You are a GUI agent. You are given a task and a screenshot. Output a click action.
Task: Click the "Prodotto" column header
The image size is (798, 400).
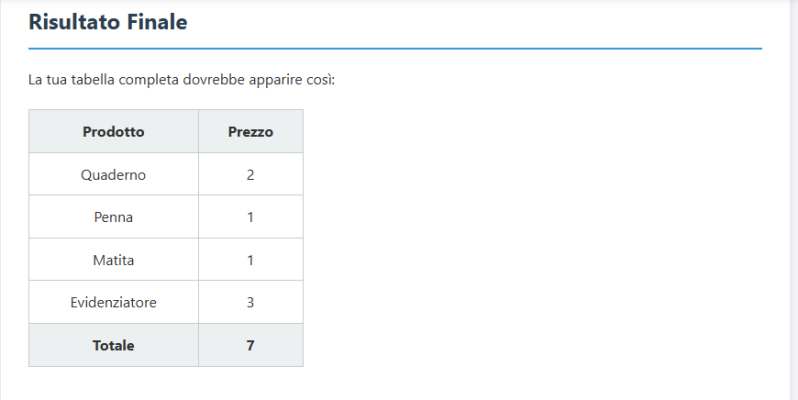[x=113, y=131]
